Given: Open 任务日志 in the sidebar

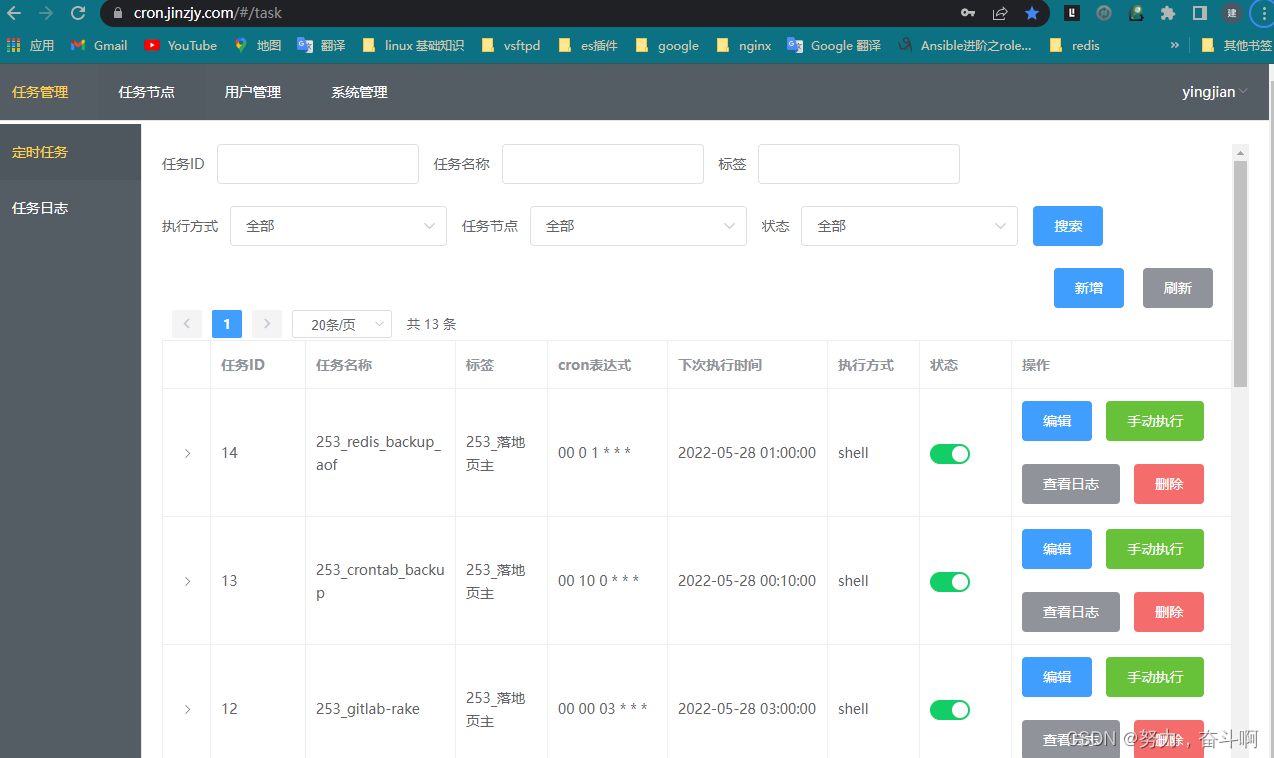Looking at the screenshot, I should click(70, 208).
